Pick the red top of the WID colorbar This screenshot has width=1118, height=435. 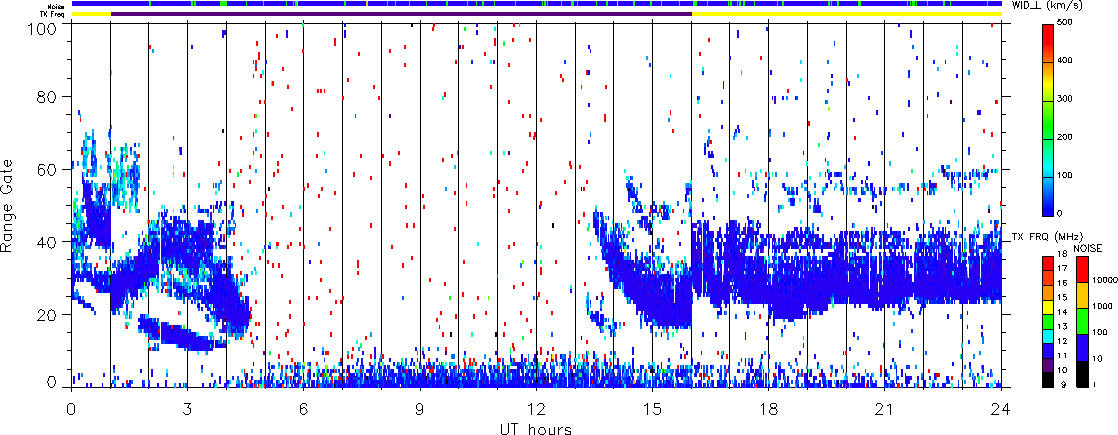point(1047,32)
